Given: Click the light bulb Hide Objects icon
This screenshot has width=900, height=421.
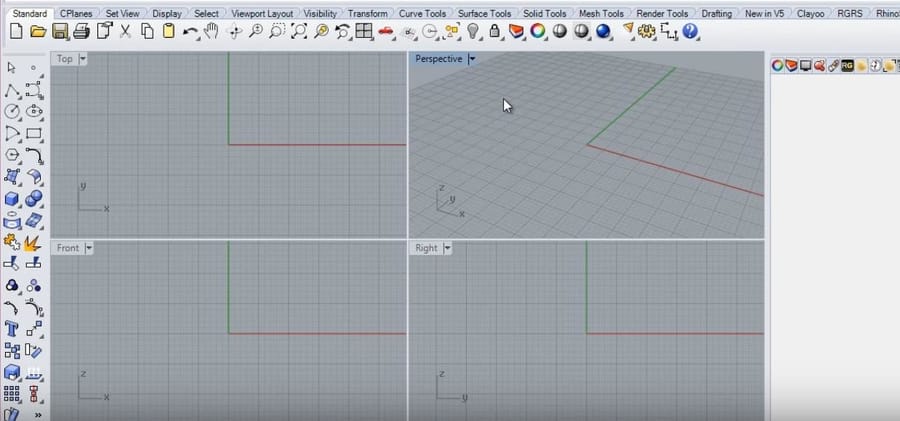Looking at the screenshot, I should [x=473, y=31].
